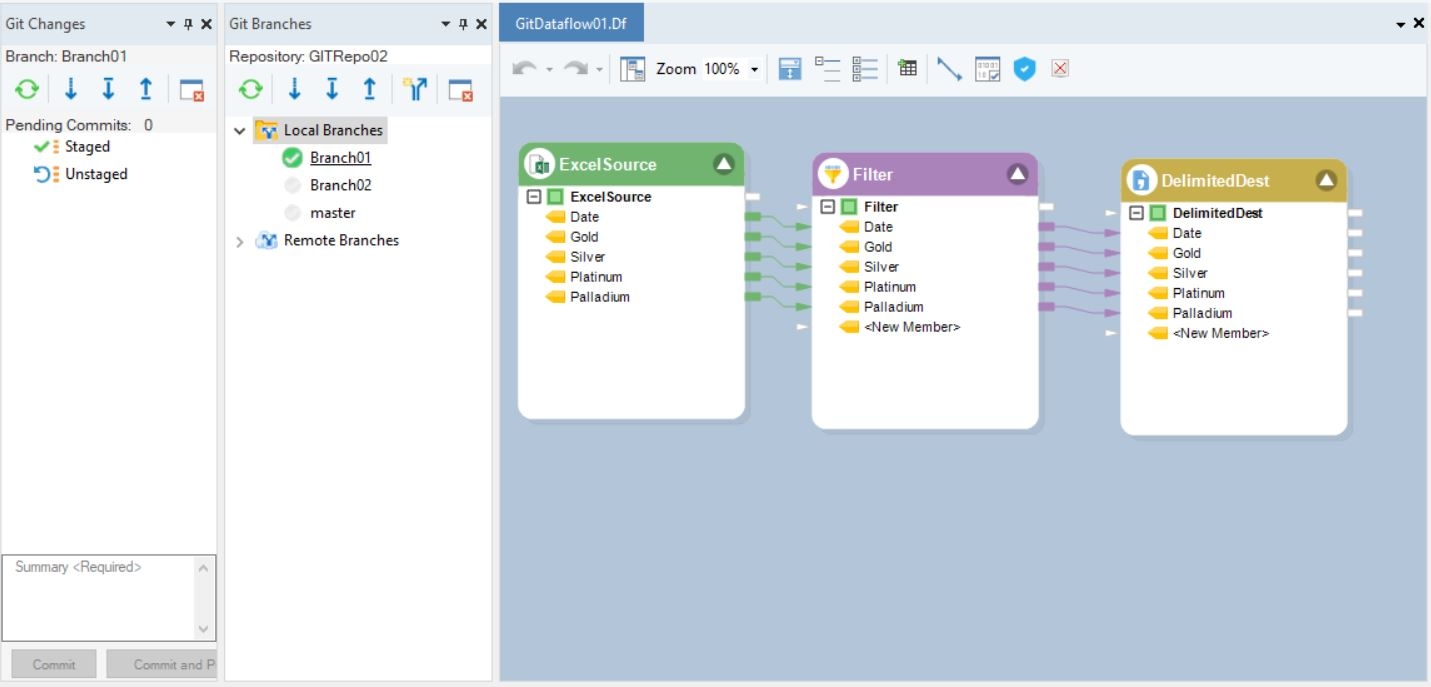Click the up-arrow push icon in Git Branches
Viewport: 1431px width, 687px height.
[369, 90]
